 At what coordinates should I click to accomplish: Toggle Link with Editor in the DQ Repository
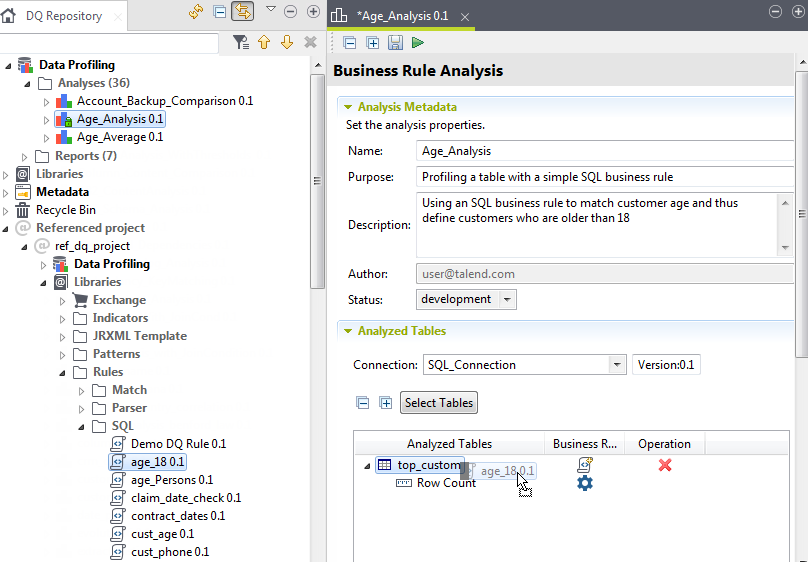(241, 12)
